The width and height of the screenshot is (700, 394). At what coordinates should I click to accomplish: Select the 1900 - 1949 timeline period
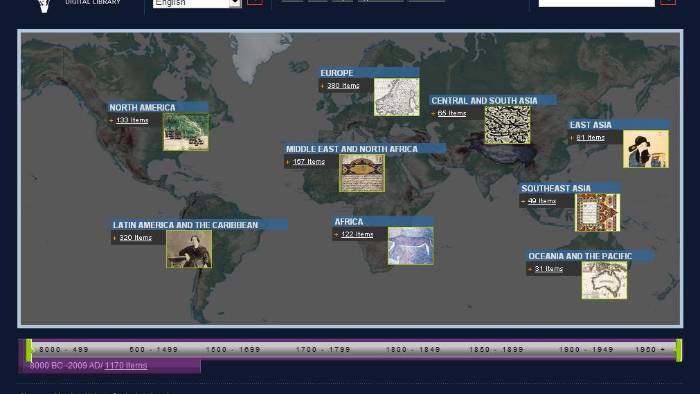tap(586, 349)
